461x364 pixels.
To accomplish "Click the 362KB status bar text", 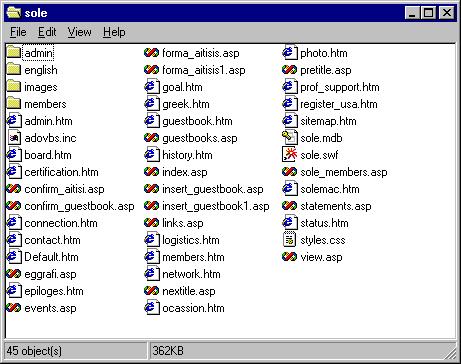I will coord(168,351).
